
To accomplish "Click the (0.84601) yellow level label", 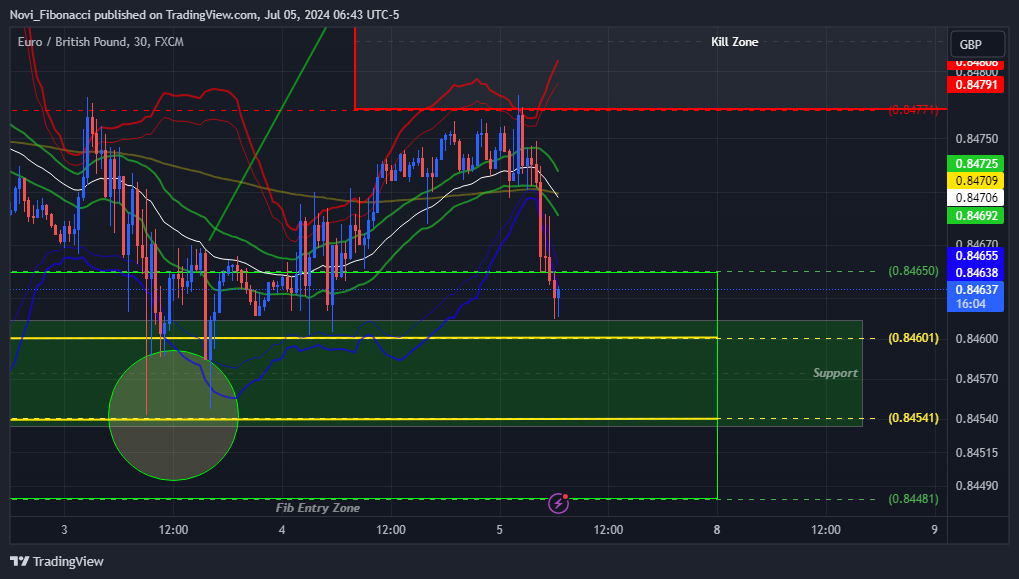I will pyautogui.click(x=913, y=338).
